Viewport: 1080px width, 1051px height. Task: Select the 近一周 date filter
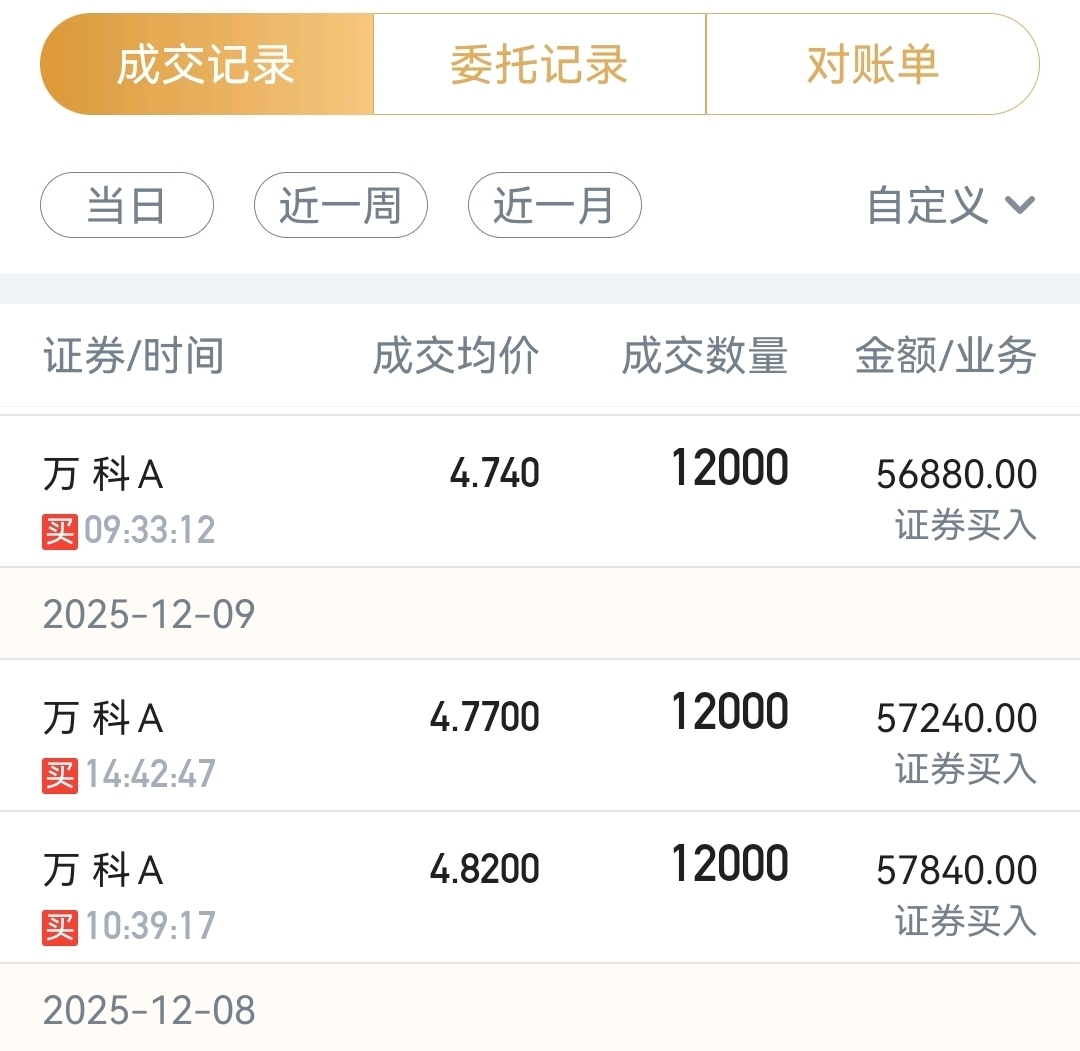tap(341, 205)
